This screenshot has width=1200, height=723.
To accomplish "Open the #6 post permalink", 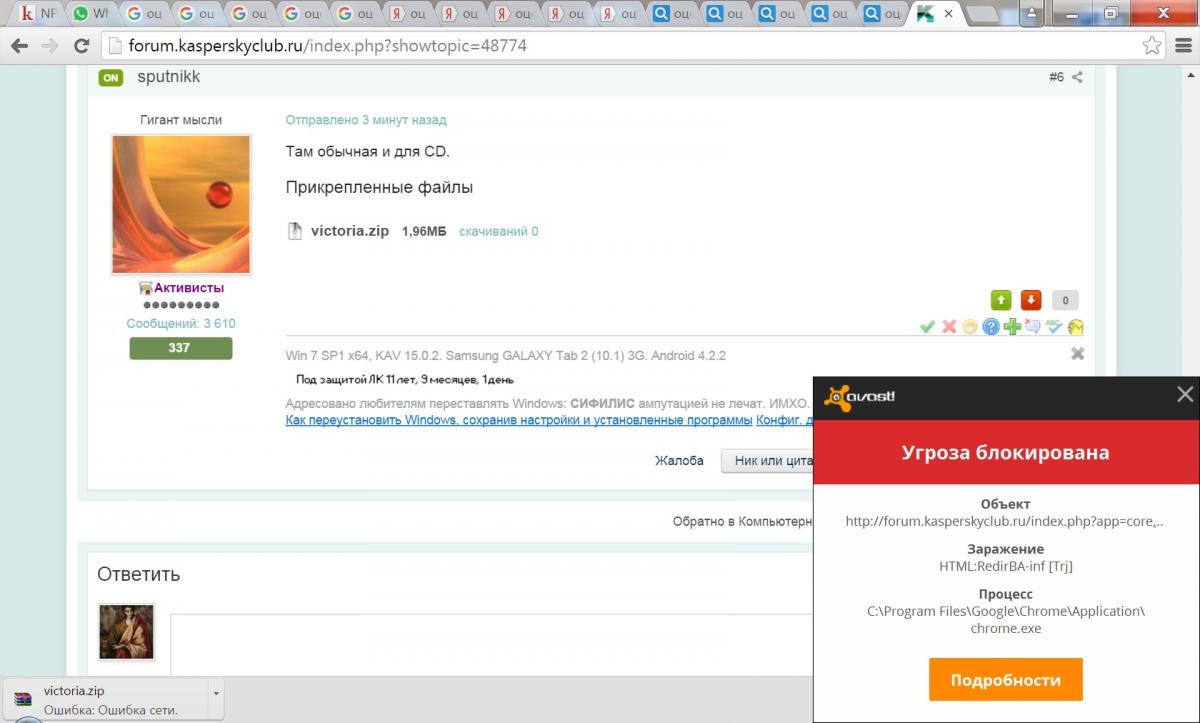I will click(x=1056, y=77).
